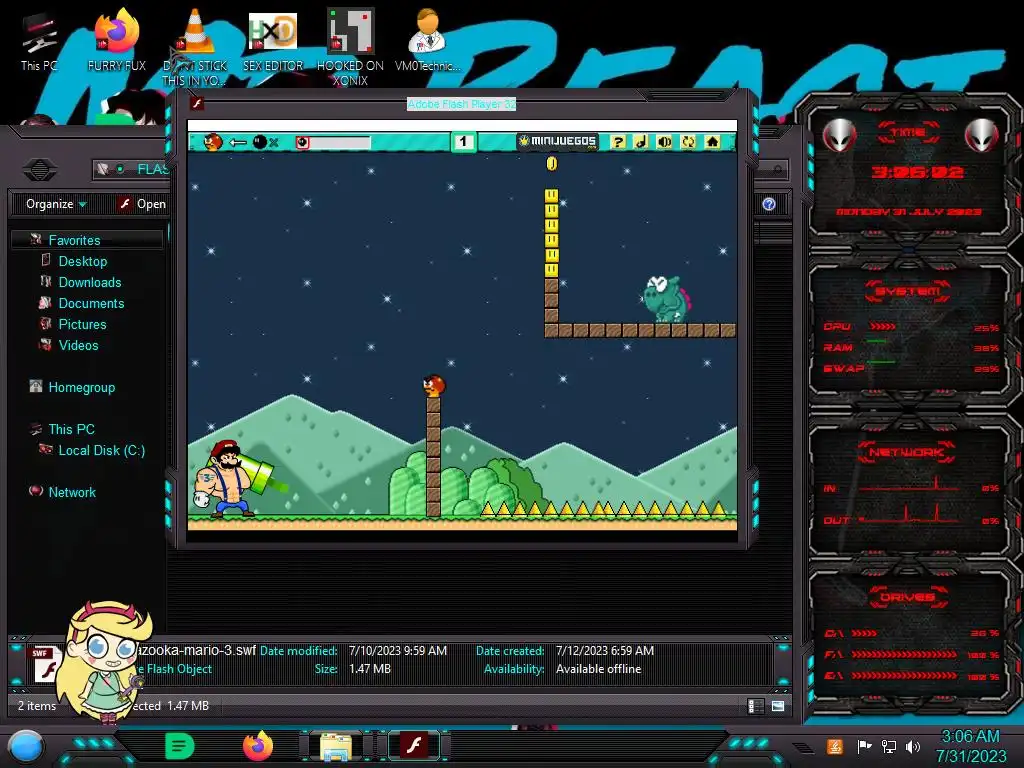
Task: Select Documents in Favorites list
Action: pyautogui.click(x=91, y=303)
